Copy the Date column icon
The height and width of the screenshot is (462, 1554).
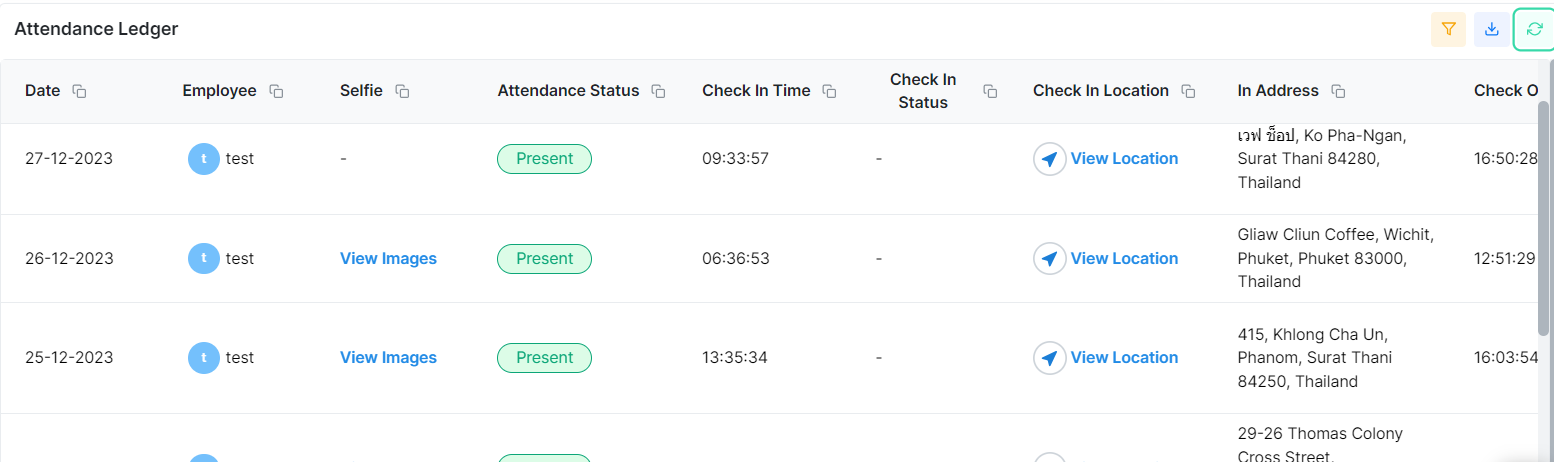80,91
